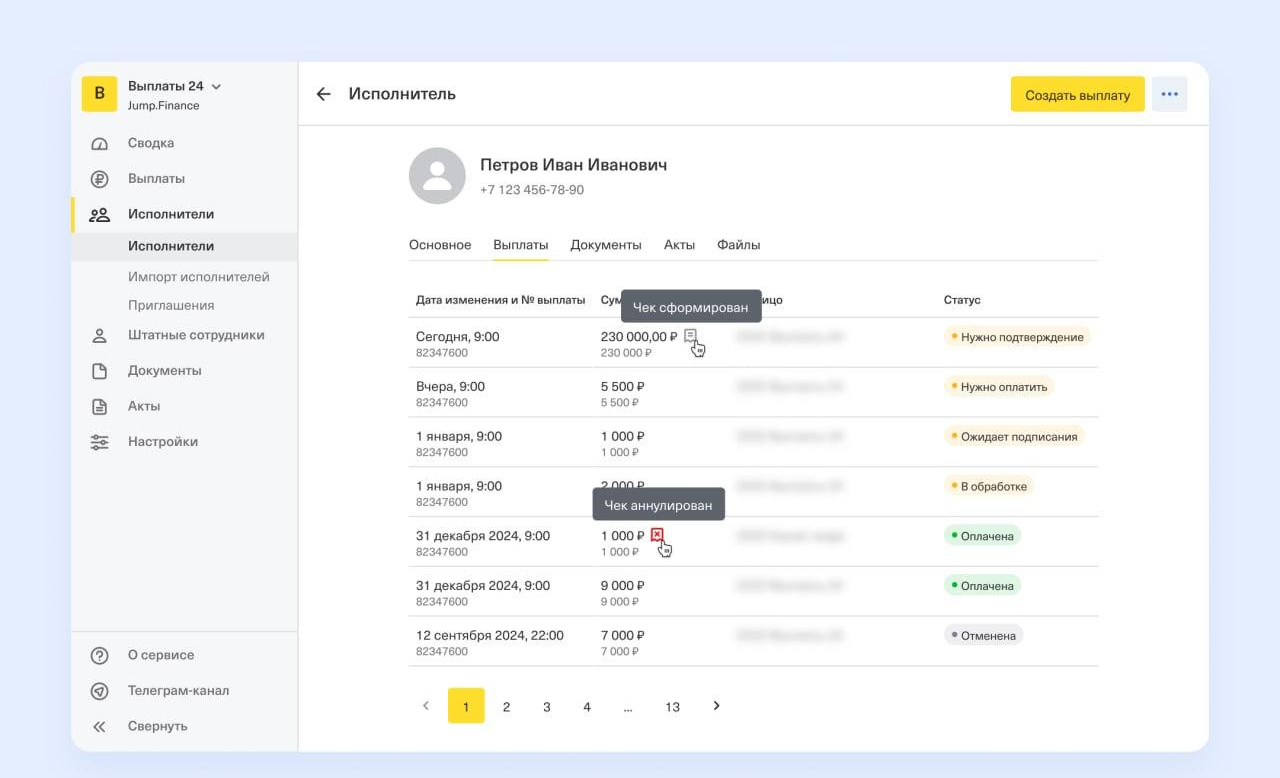
Task: Go to next page with right chevron
Action: (x=716, y=706)
